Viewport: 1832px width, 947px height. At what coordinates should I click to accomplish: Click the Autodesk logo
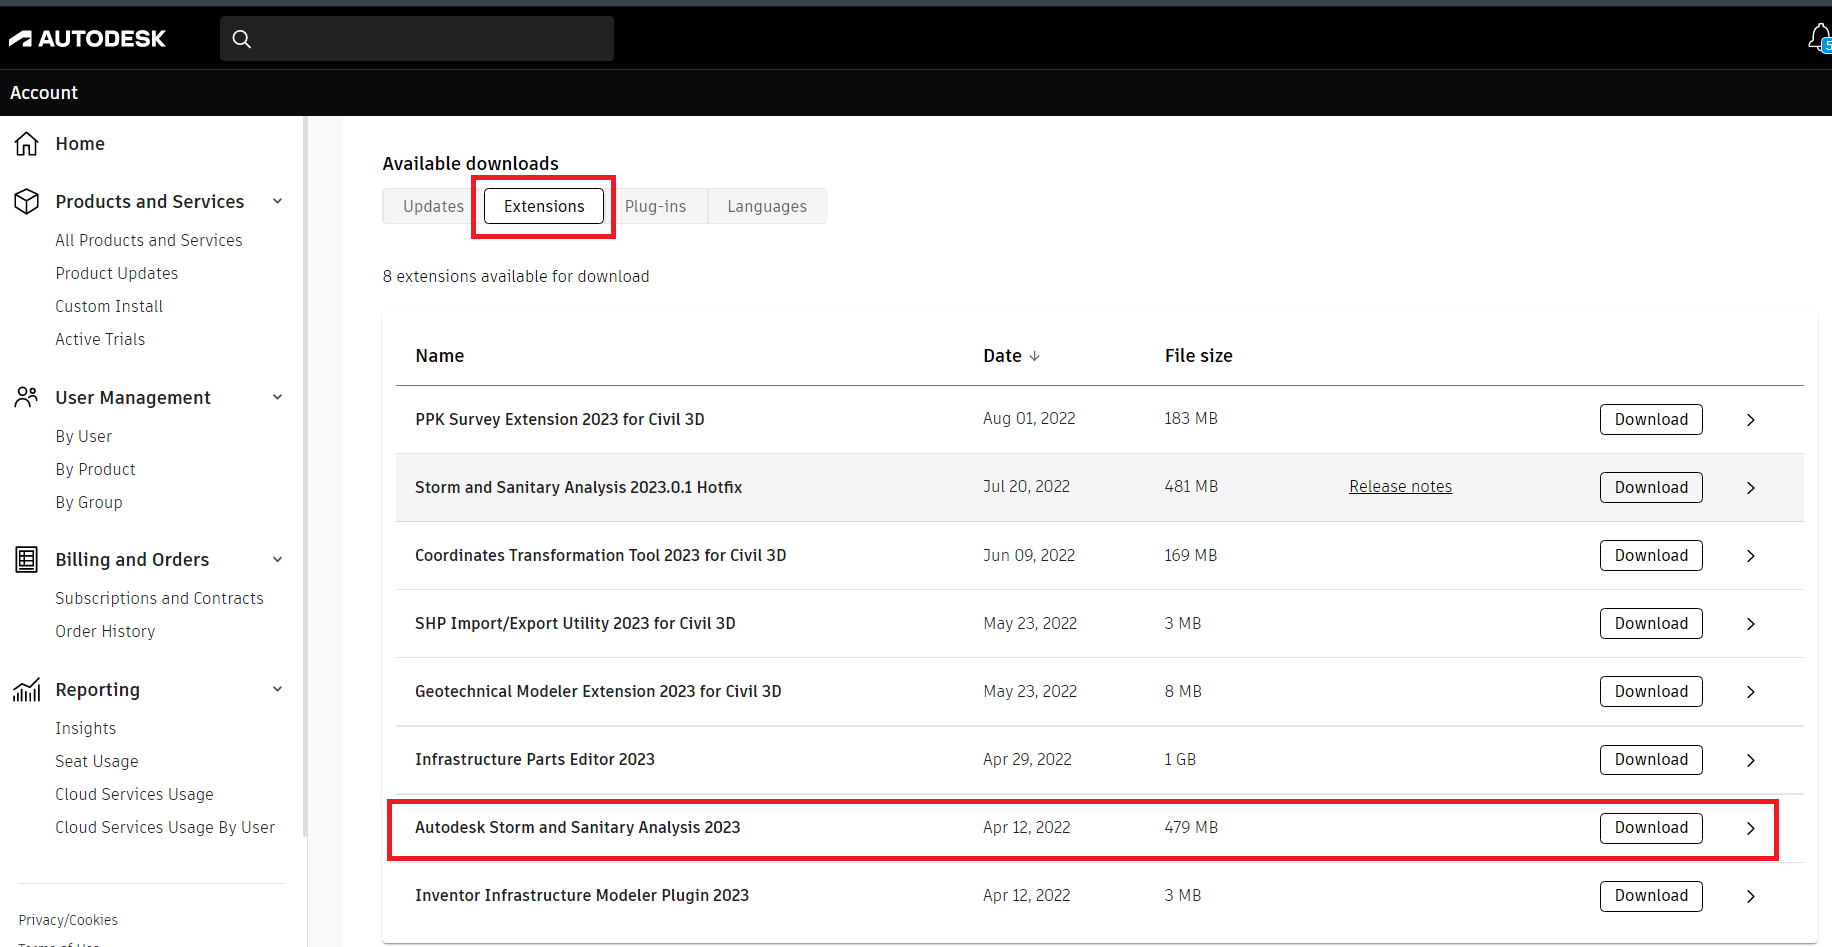tap(88, 38)
